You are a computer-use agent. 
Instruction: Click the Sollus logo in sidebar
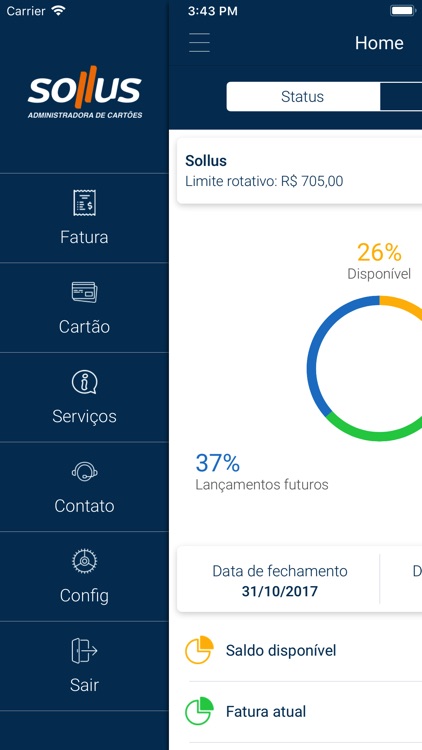click(85, 92)
